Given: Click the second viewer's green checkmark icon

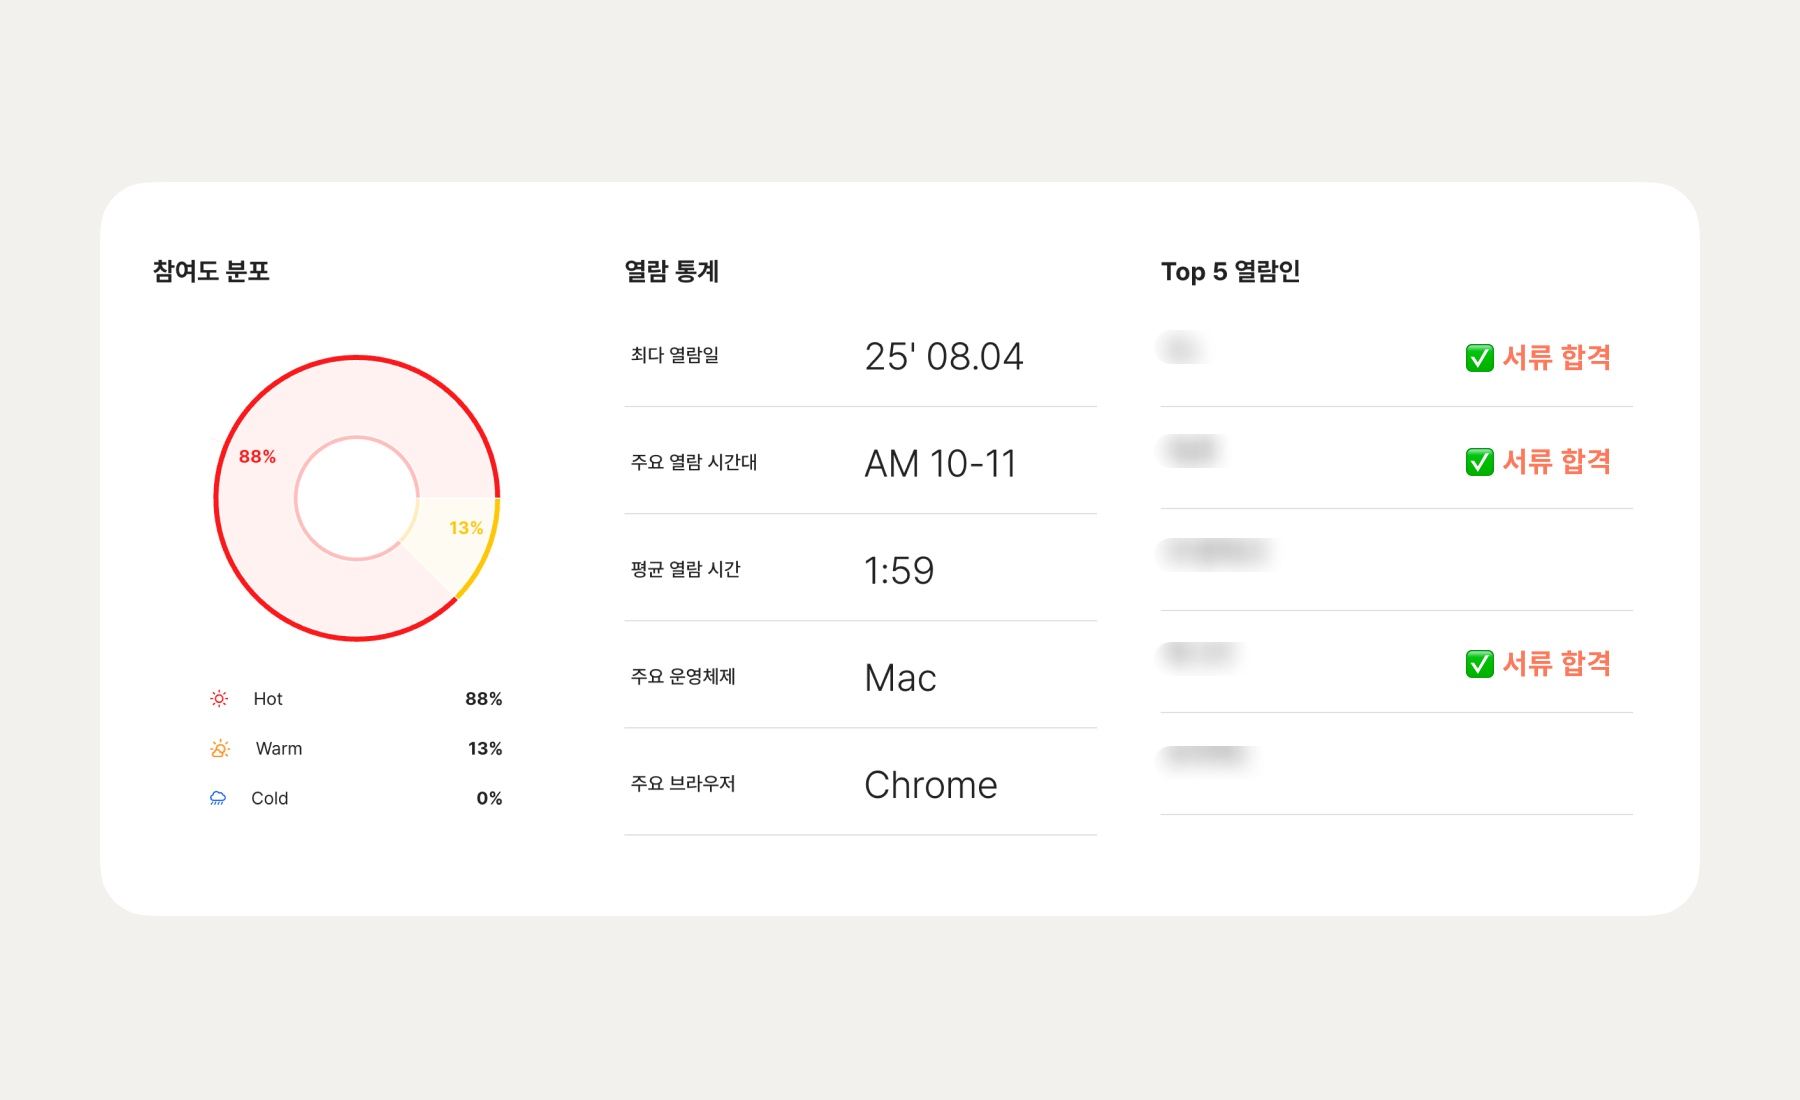Looking at the screenshot, I should pos(1479,462).
